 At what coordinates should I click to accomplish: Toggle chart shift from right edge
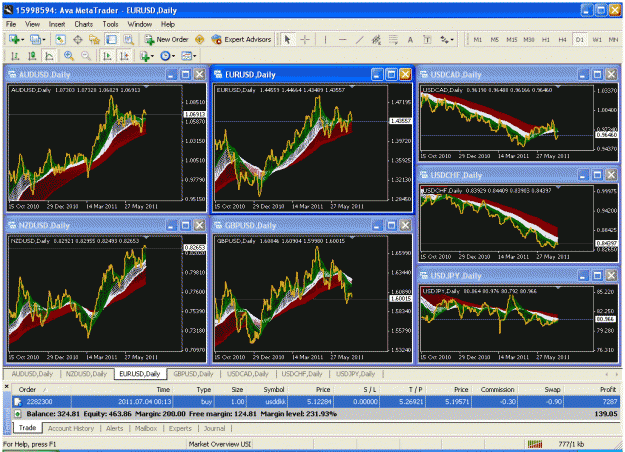(124, 56)
